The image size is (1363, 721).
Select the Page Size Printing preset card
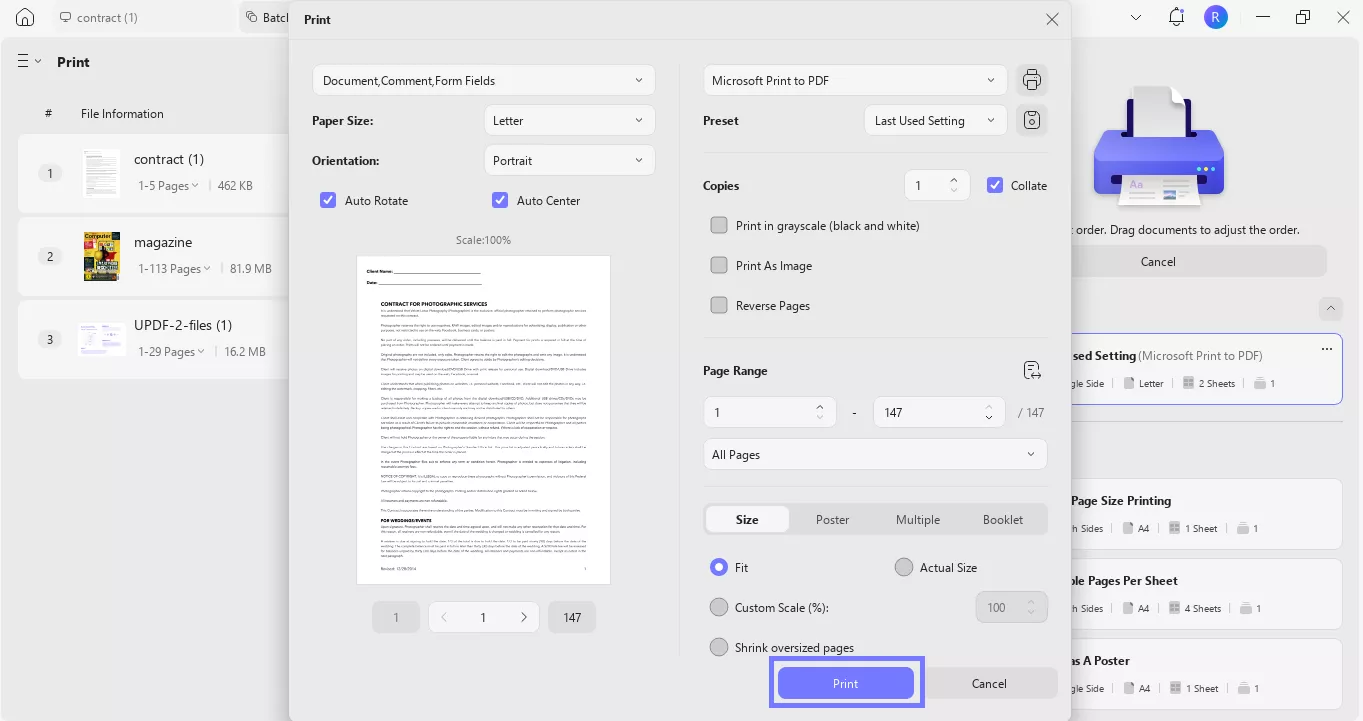pos(1205,513)
